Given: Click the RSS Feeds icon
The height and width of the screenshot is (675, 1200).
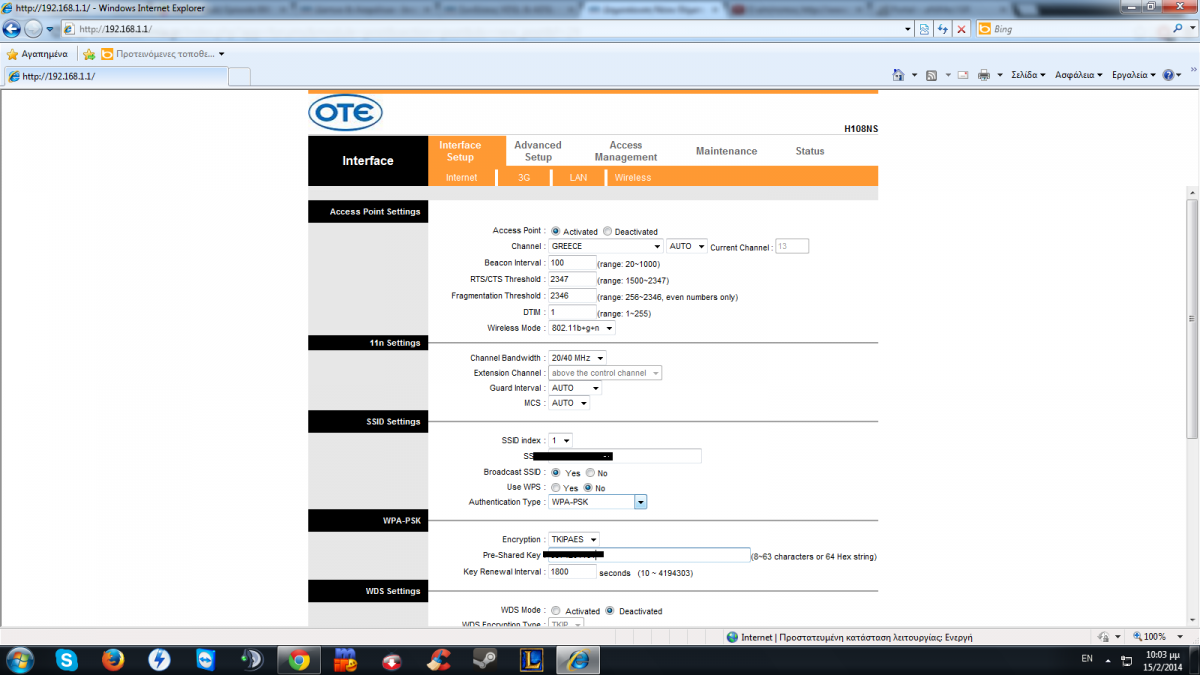Looking at the screenshot, I should (931, 75).
